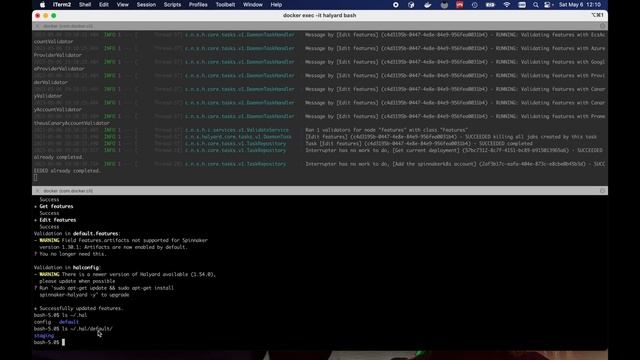This screenshot has height=360, width=640.
Task: Click the top pane cursor block
Action: (x=36, y=178)
